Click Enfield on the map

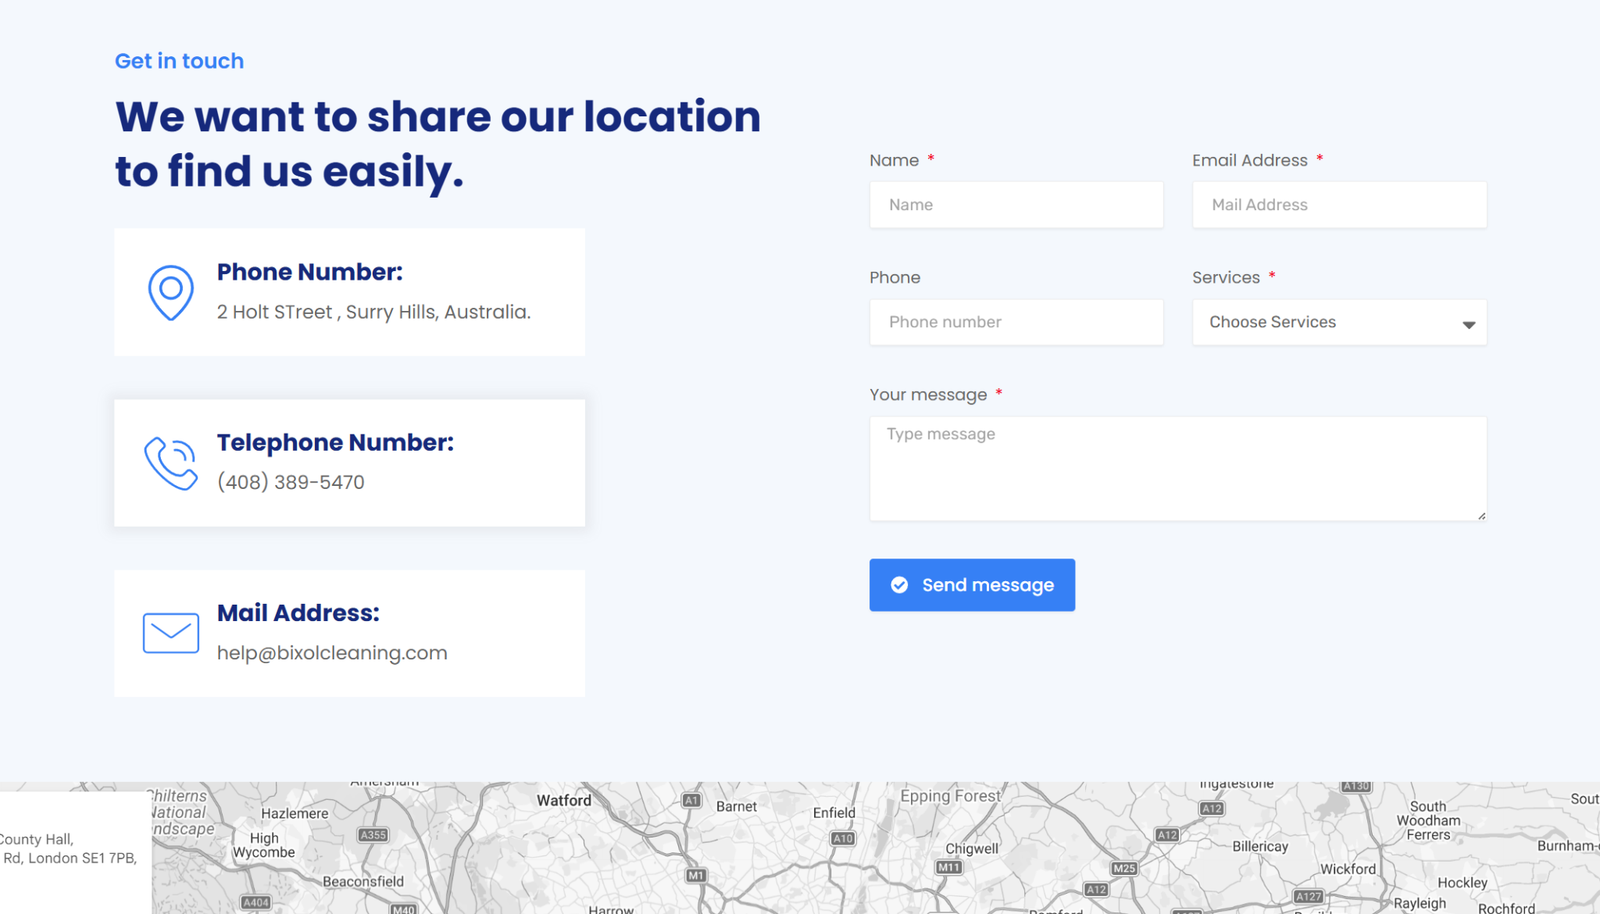tap(834, 813)
